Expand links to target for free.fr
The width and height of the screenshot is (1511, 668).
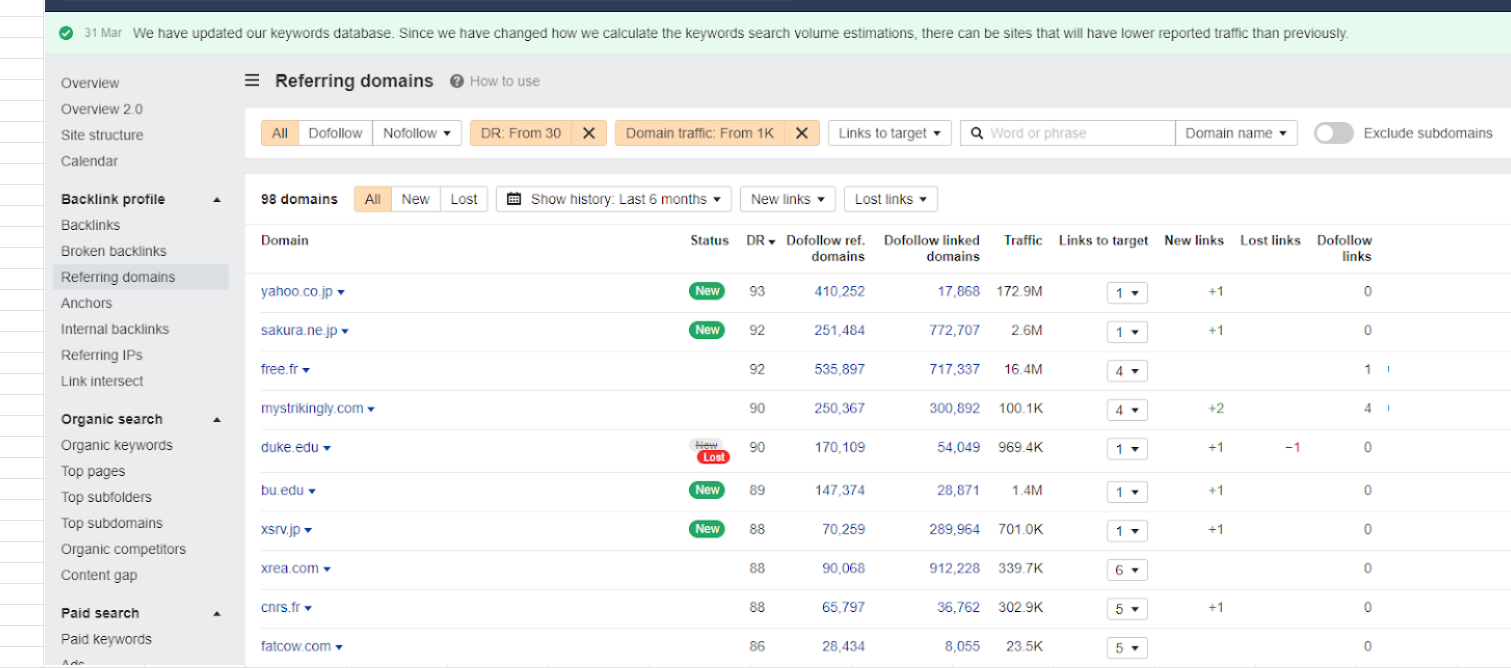[x=1127, y=371]
